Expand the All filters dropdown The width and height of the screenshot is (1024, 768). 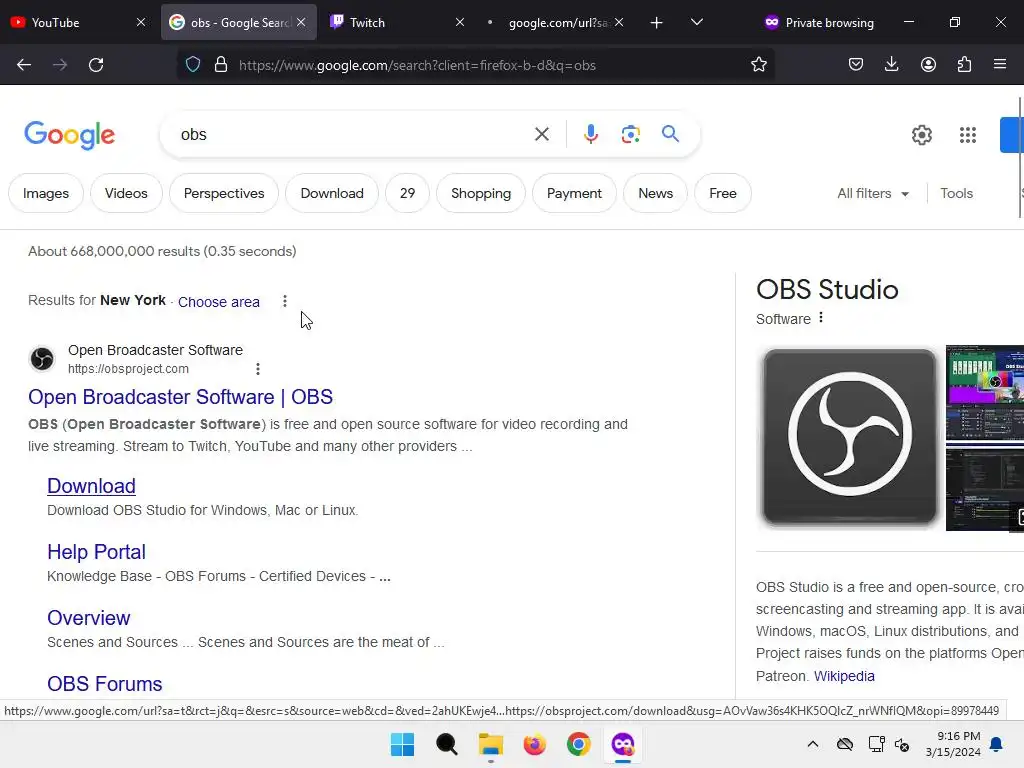pos(873,193)
